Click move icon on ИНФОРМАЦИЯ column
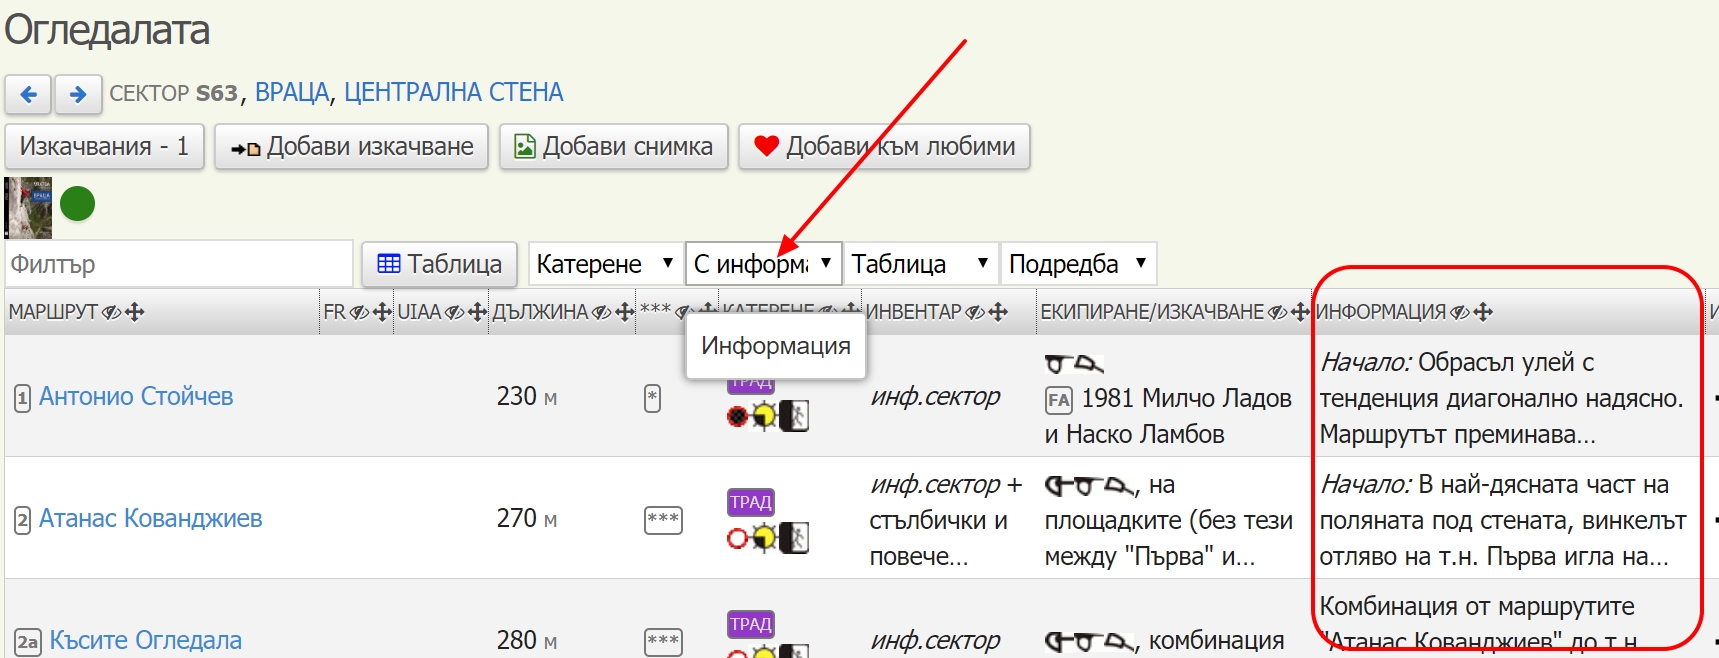Image resolution: width=1719 pixels, height=658 pixels. coord(1483,312)
